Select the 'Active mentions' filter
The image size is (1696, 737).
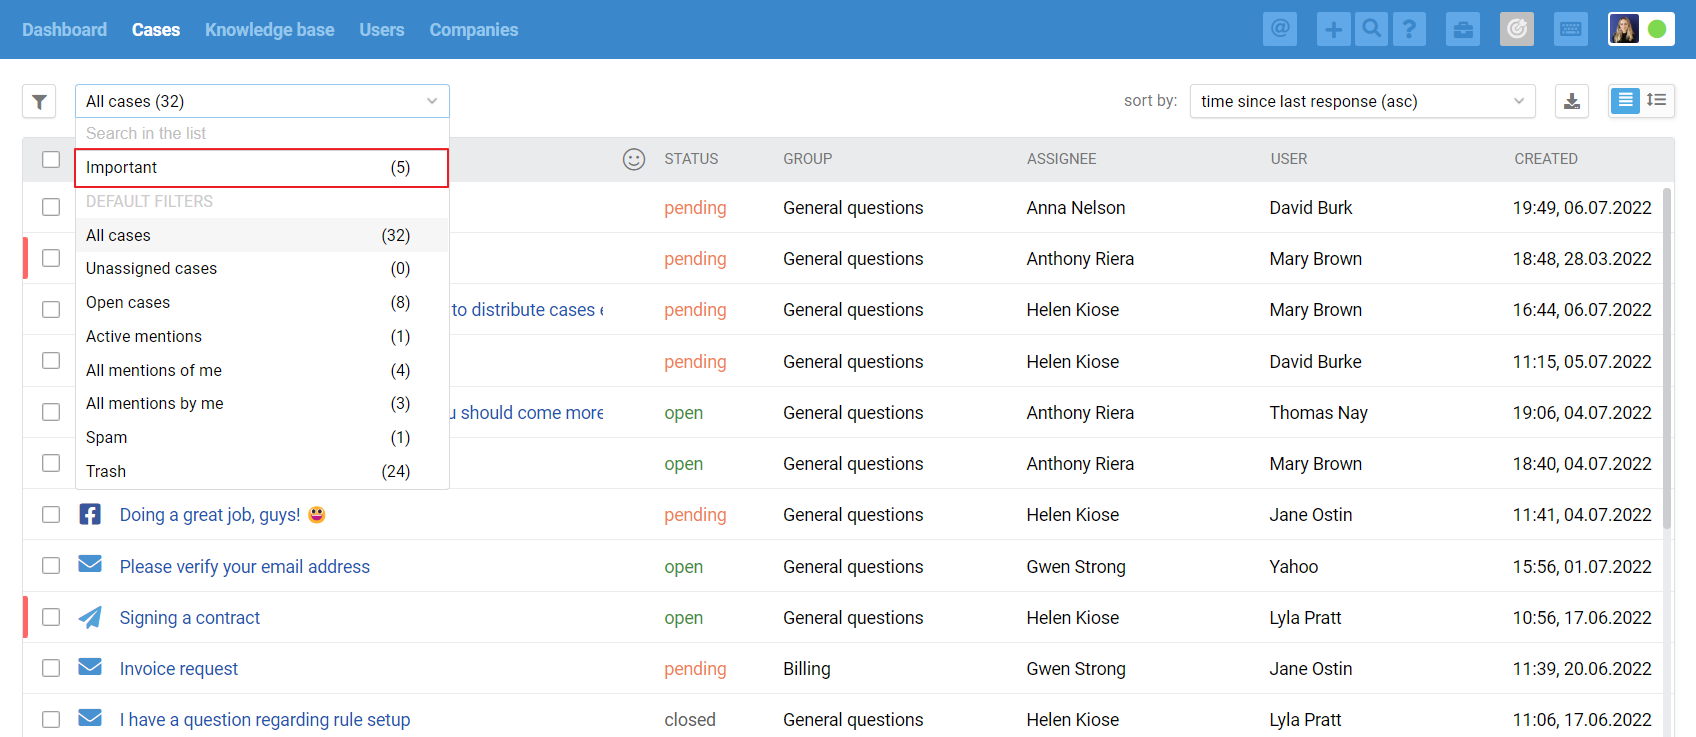tap(262, 336)
